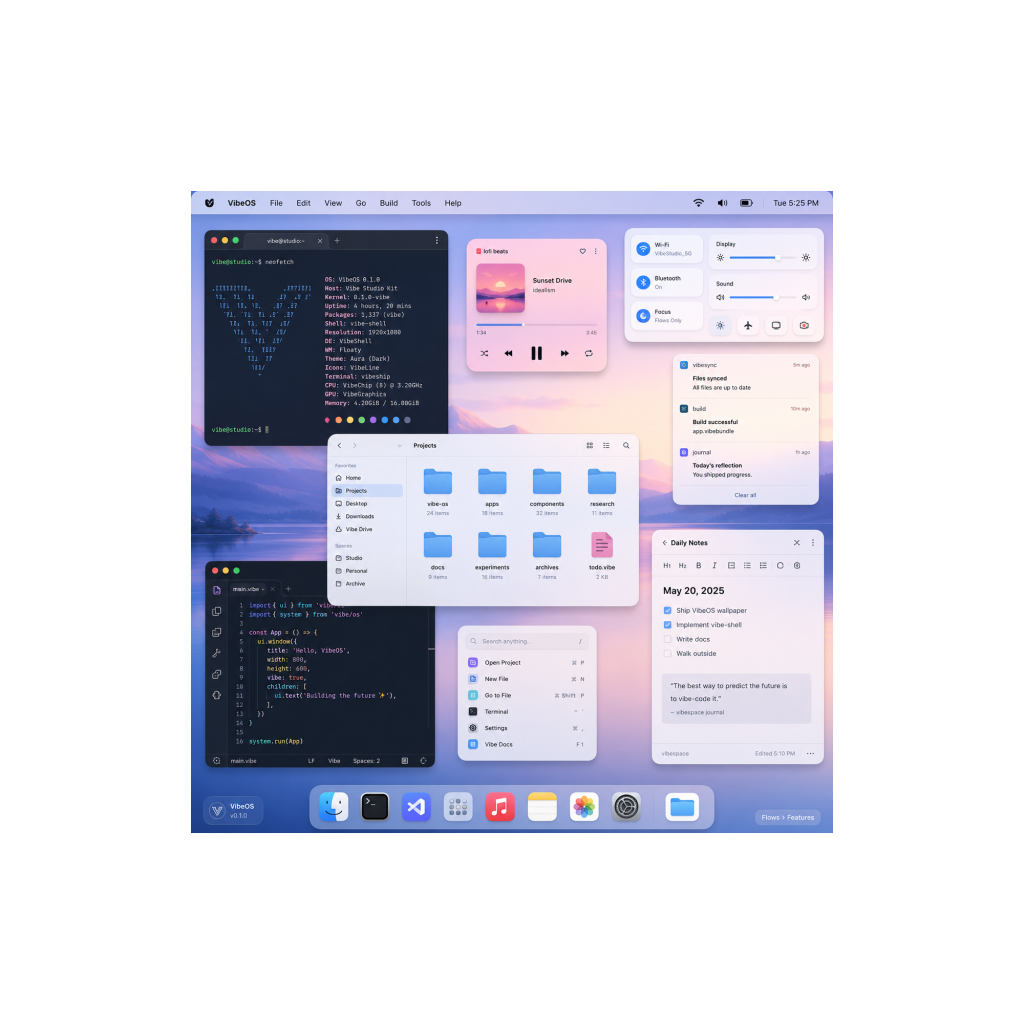Toggle the Focus Flows Only tile

[667, 316]
